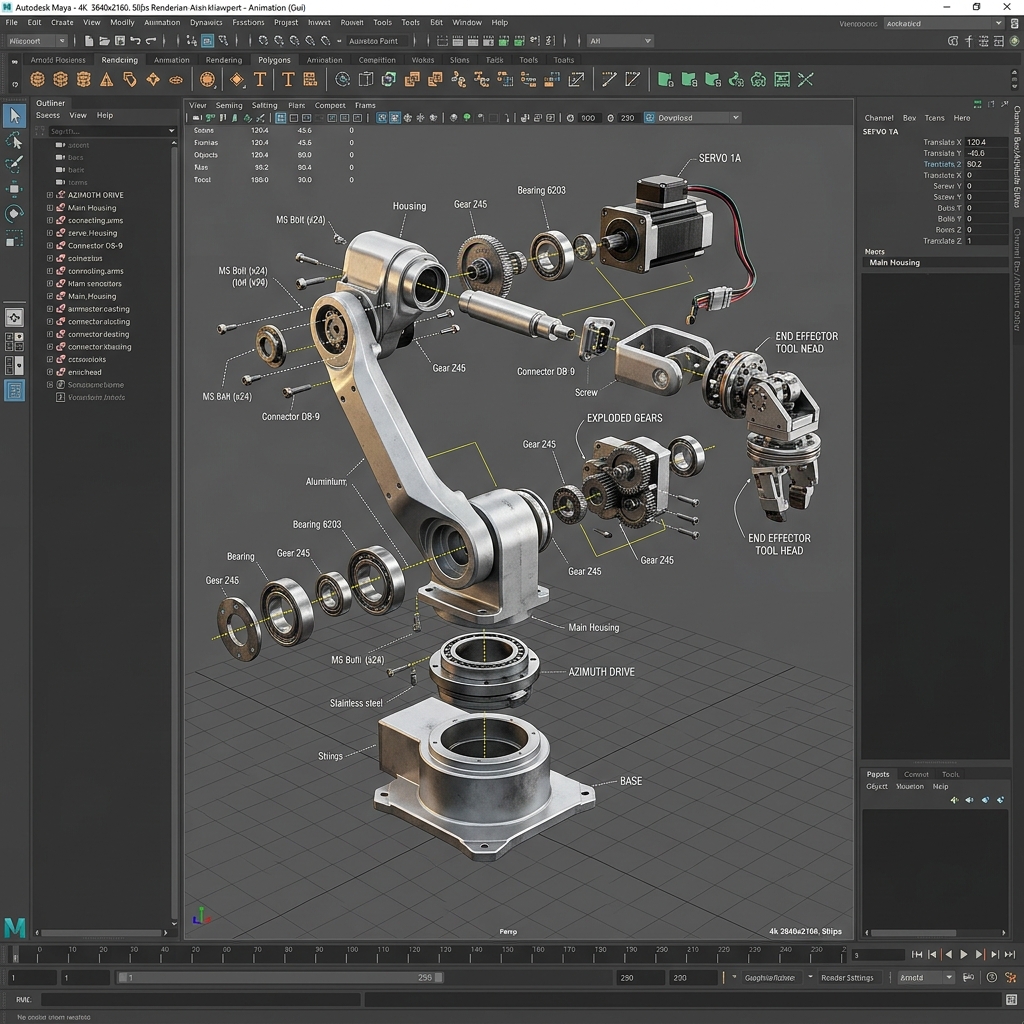
Task: Pick the Paint selection brush tool
Action: pos(14,164)
